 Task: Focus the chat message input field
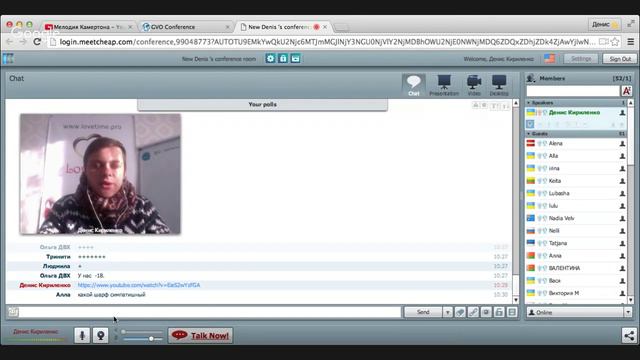coord(210,312)
